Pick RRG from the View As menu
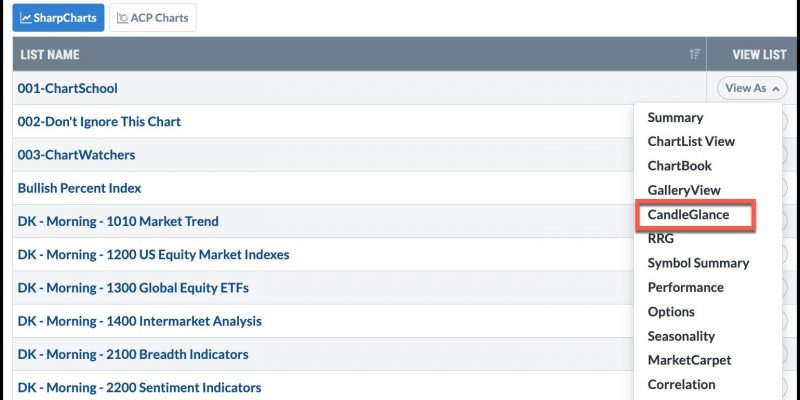Viewport: 800px width, 400px height. click(x=660, y=238)
